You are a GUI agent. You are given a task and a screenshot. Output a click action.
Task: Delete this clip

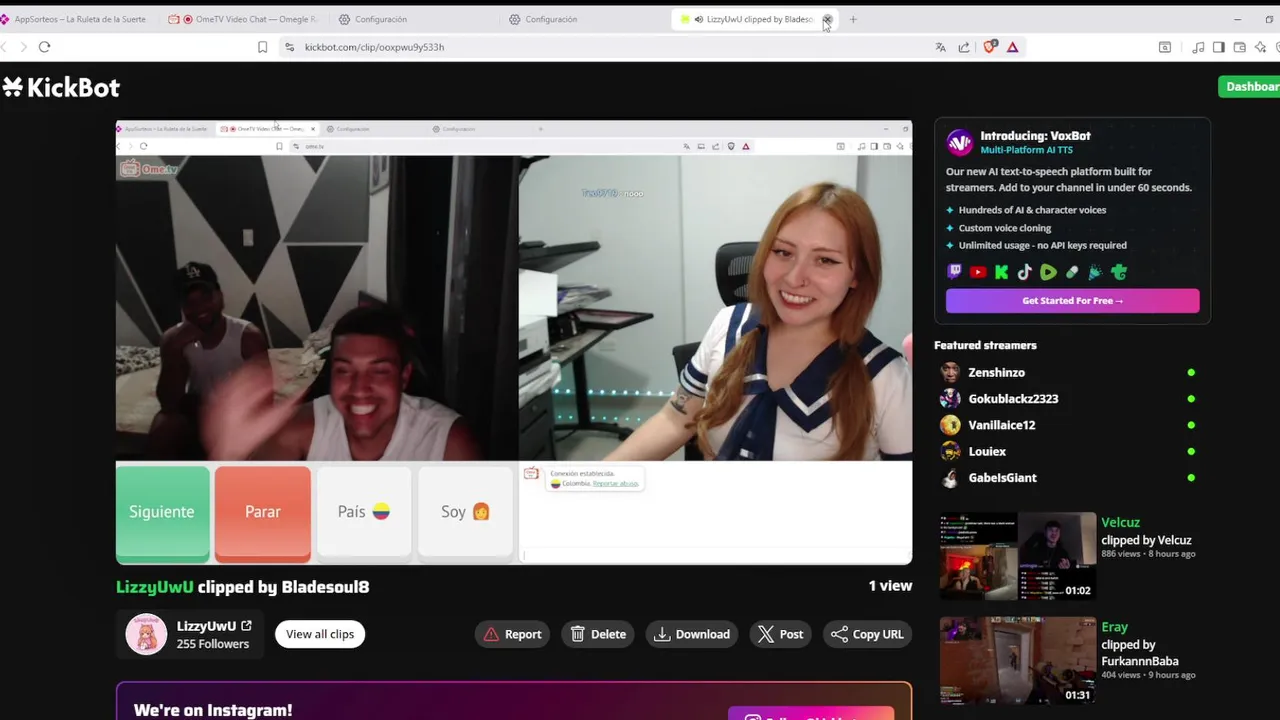tap(598, 634)
